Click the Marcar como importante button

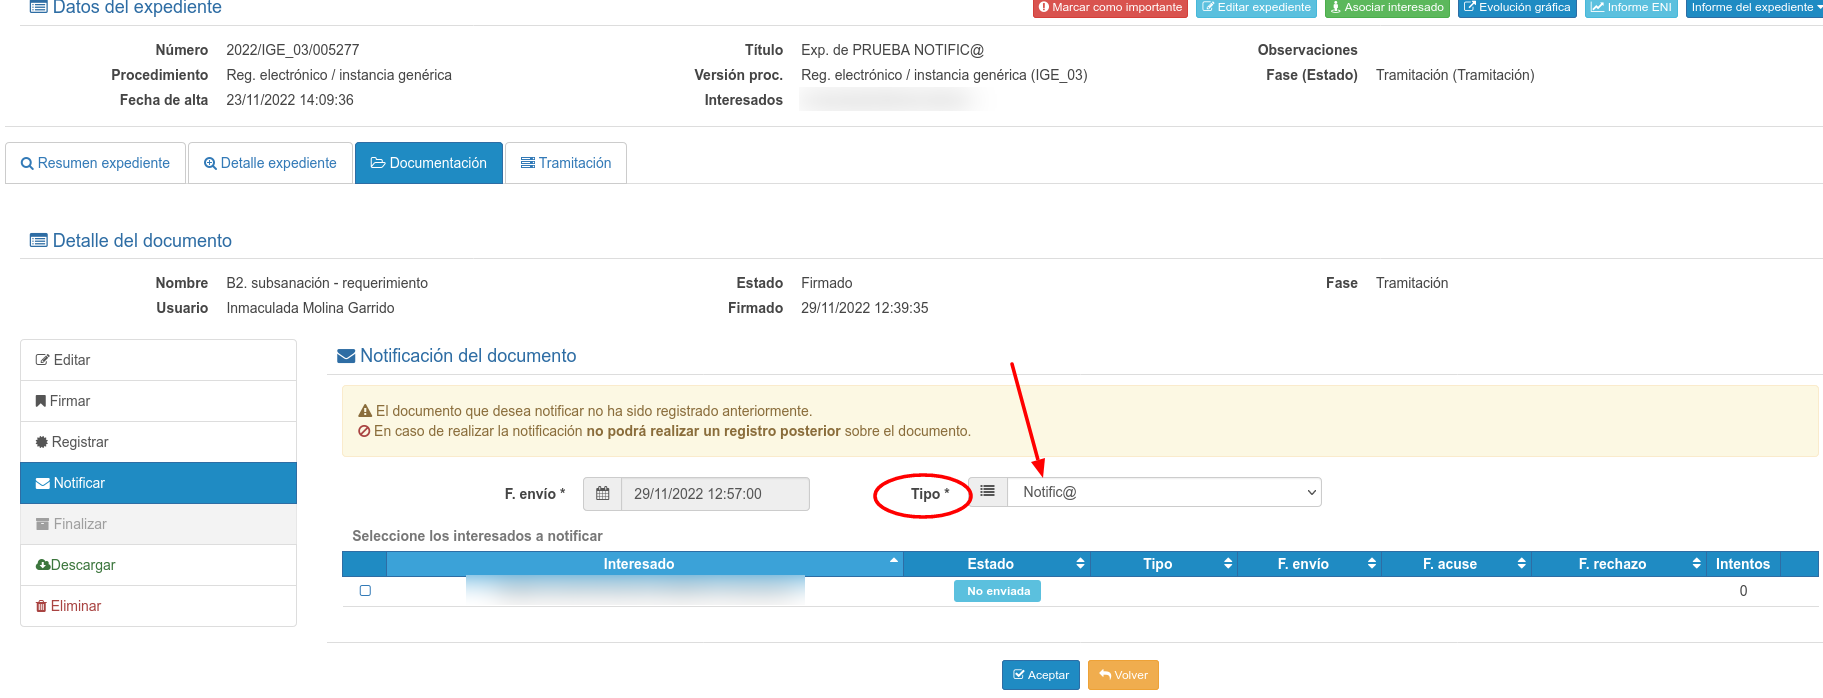[x=1110, y=8]
